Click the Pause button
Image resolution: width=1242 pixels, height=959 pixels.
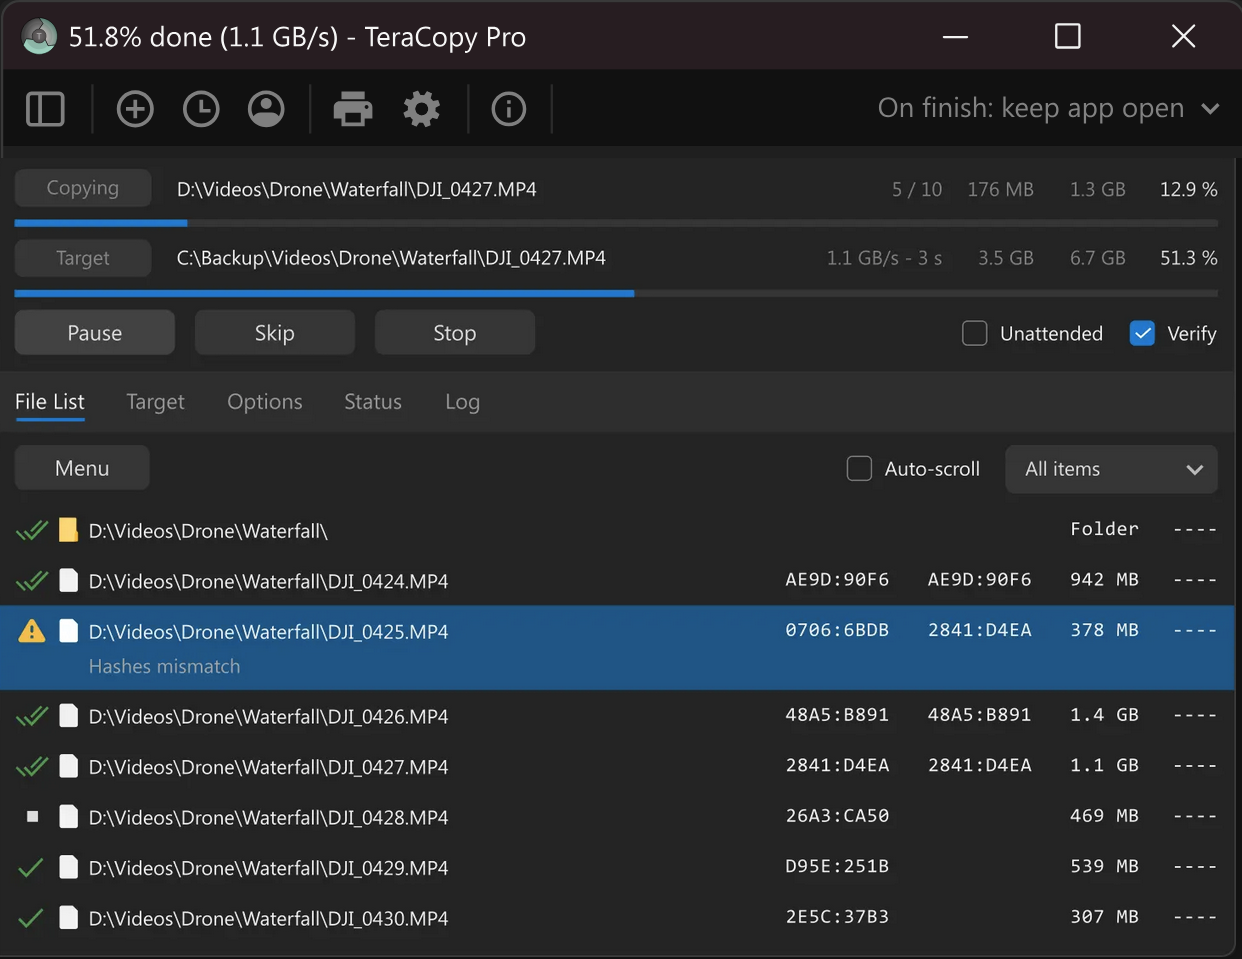95,333
